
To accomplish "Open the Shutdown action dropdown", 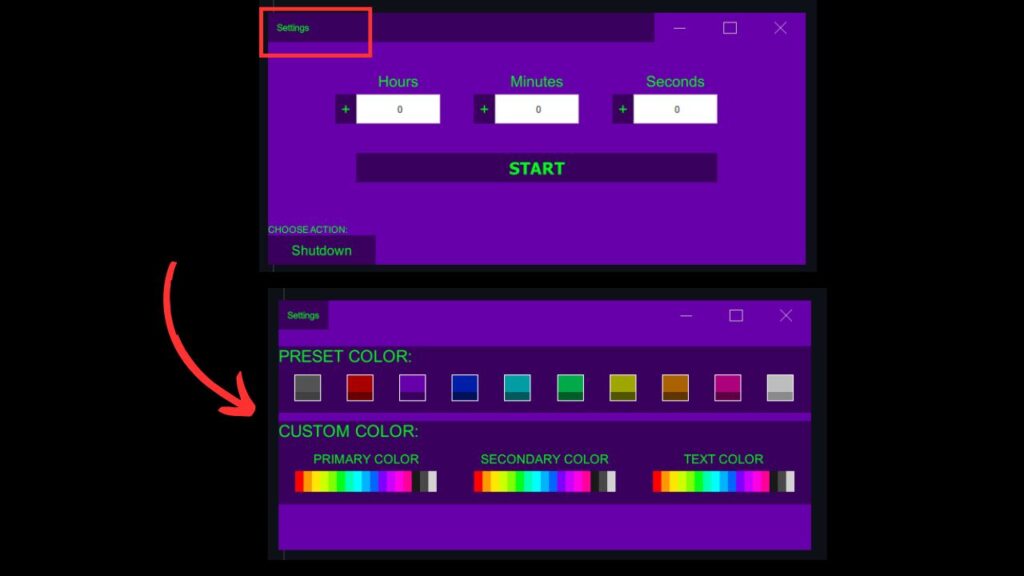I will pos(321,250).
